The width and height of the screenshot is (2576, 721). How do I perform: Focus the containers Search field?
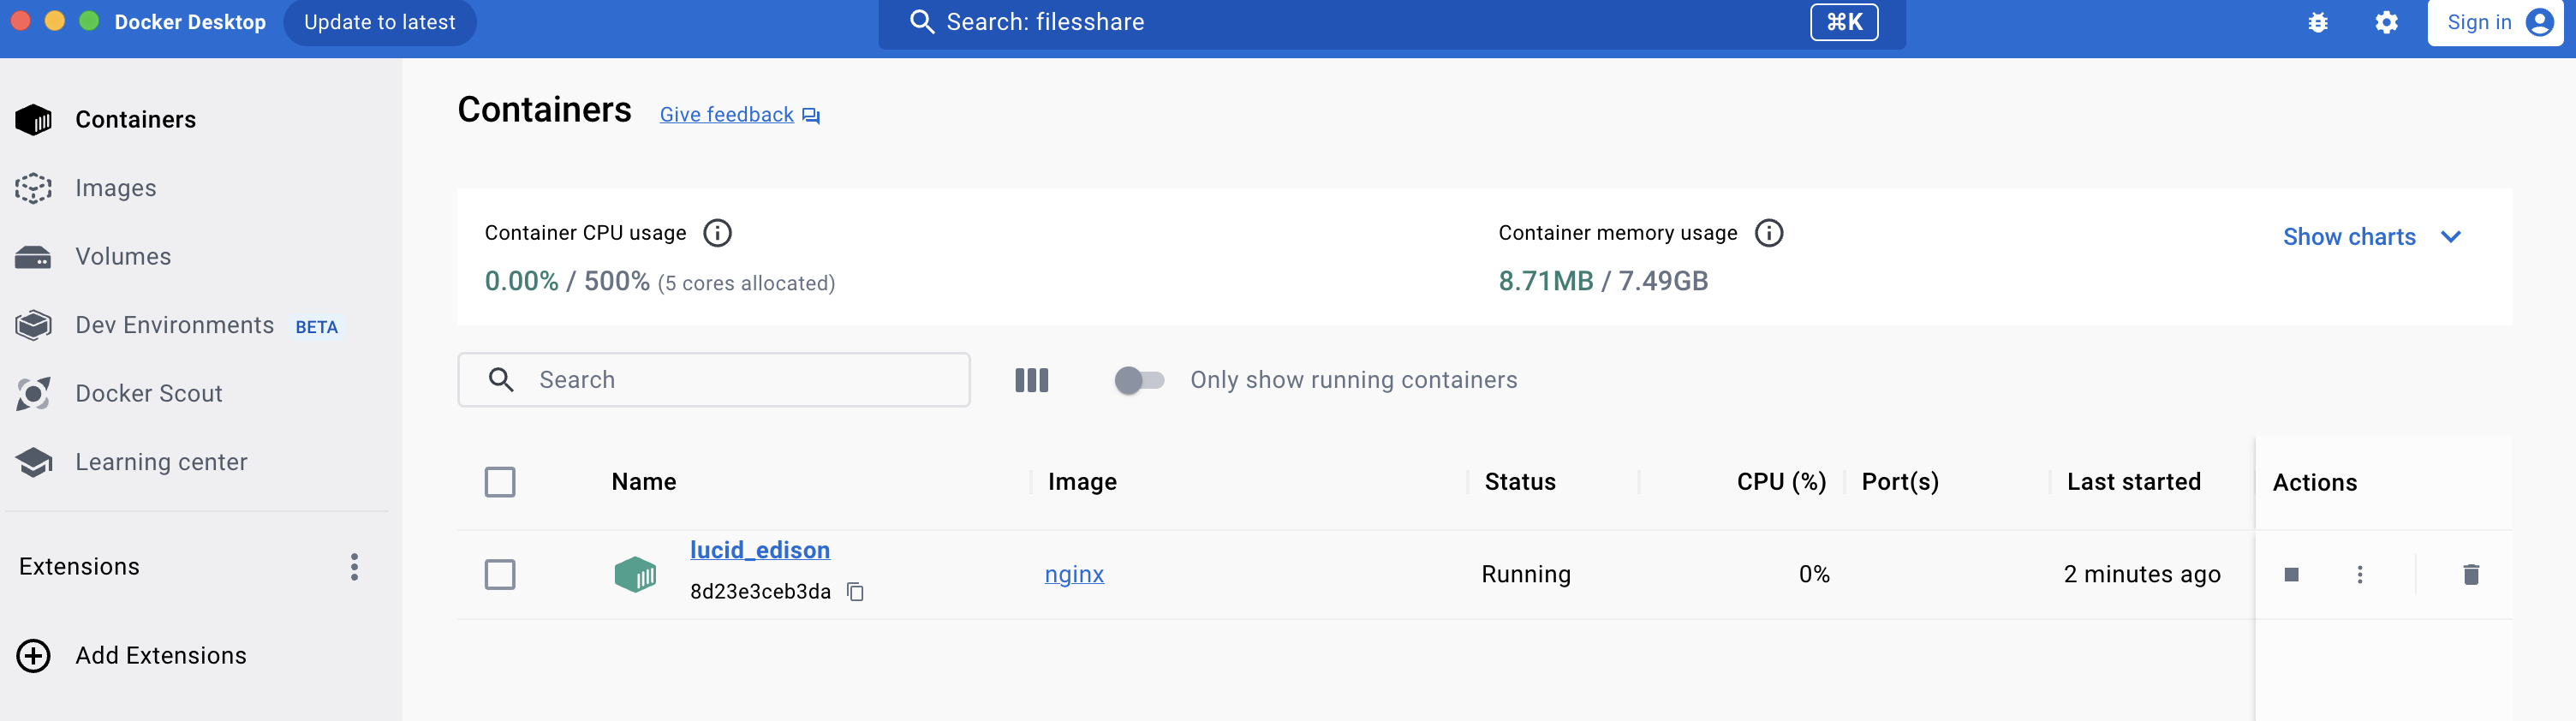pos(714,380)
